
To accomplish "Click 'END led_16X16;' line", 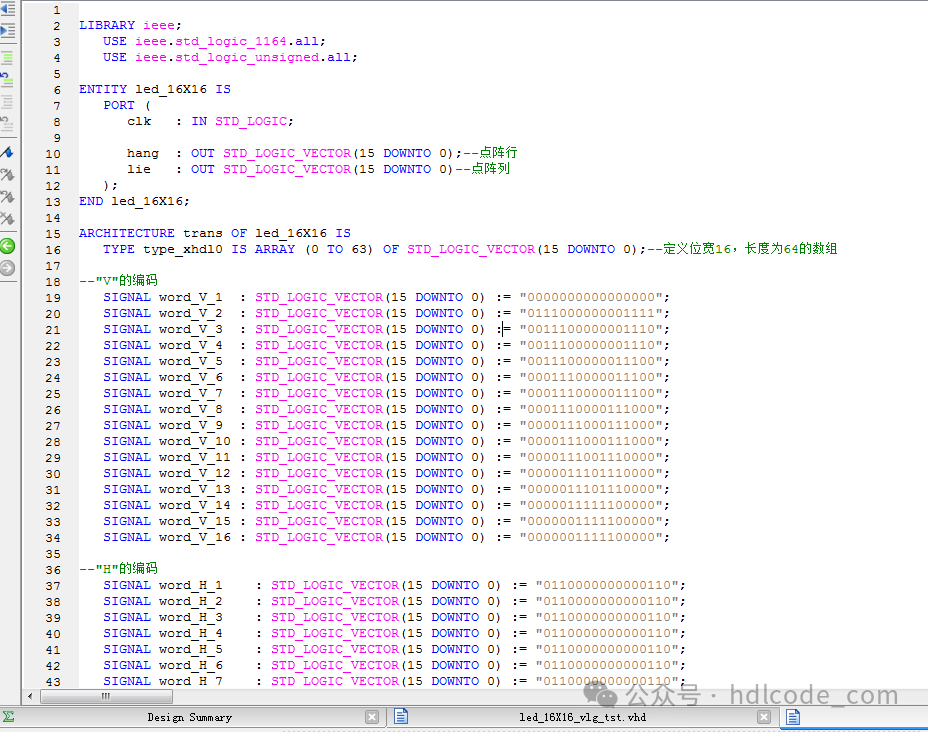I will [x=134, y=201].
